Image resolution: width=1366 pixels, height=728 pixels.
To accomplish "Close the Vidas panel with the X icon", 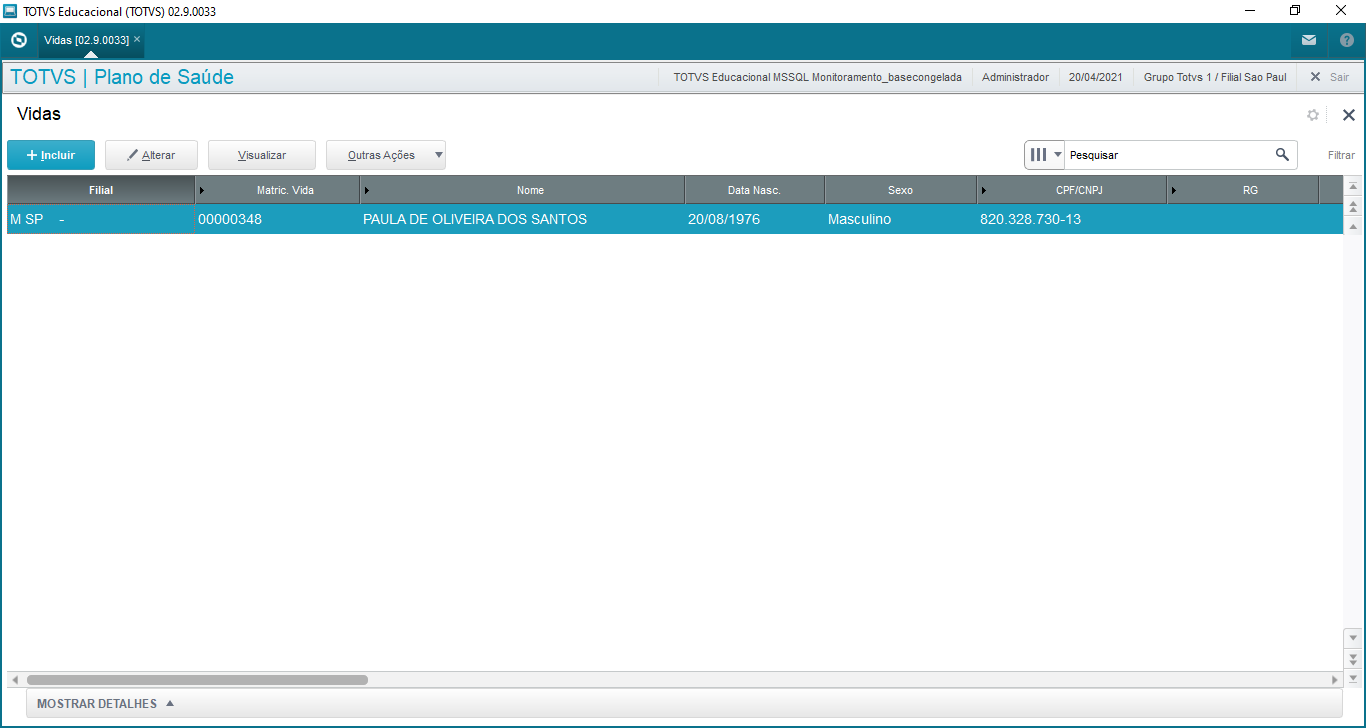I will [x=1348, y=115].
